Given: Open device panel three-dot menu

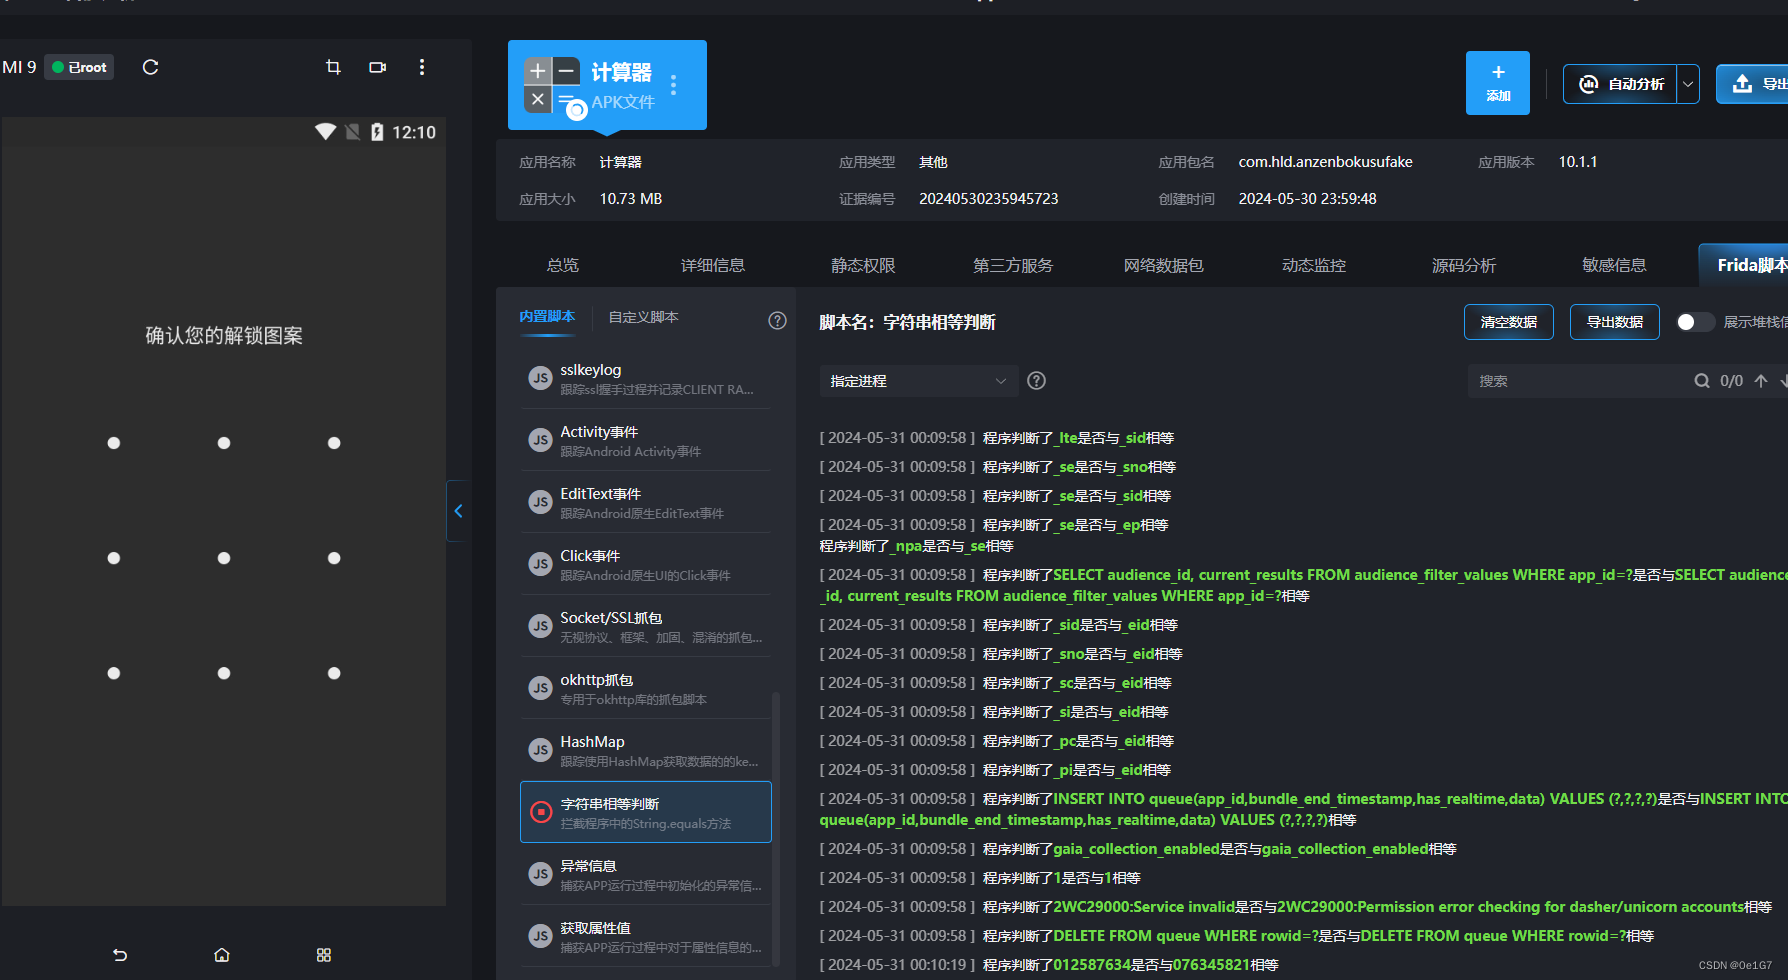Looking at the screenshot, I should coord(422,67).
